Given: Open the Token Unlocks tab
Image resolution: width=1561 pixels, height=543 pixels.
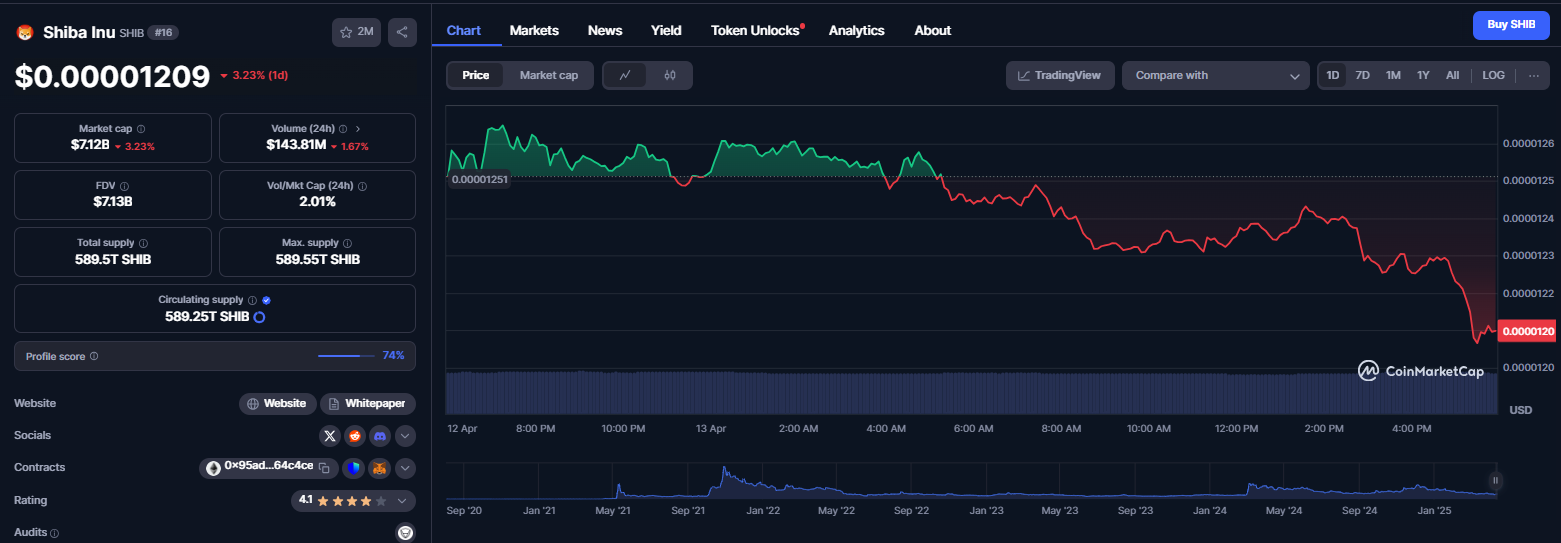Looking at the screenshot, I should point(757,31).
